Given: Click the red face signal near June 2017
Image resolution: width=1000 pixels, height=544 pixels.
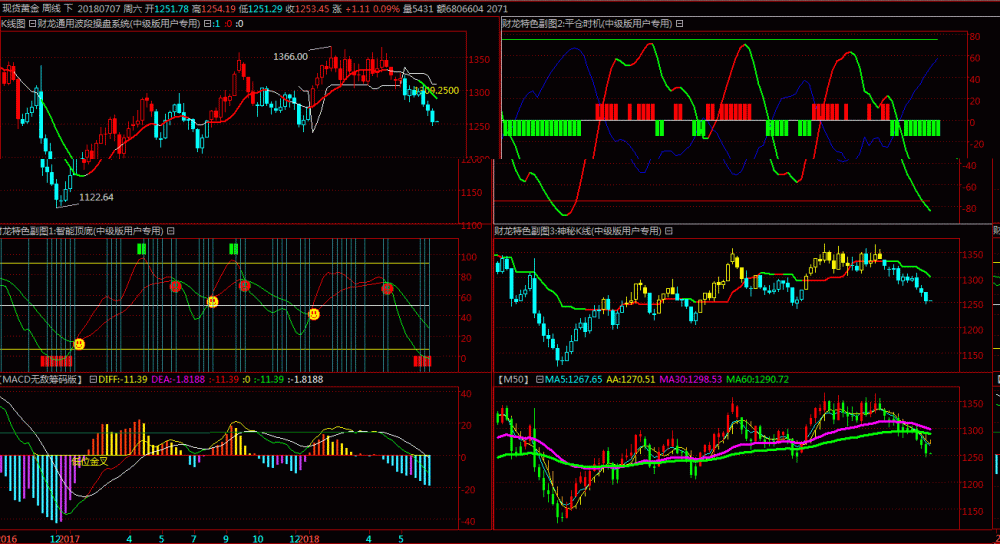Looking at the screenshot, I should tap(175, 287).
